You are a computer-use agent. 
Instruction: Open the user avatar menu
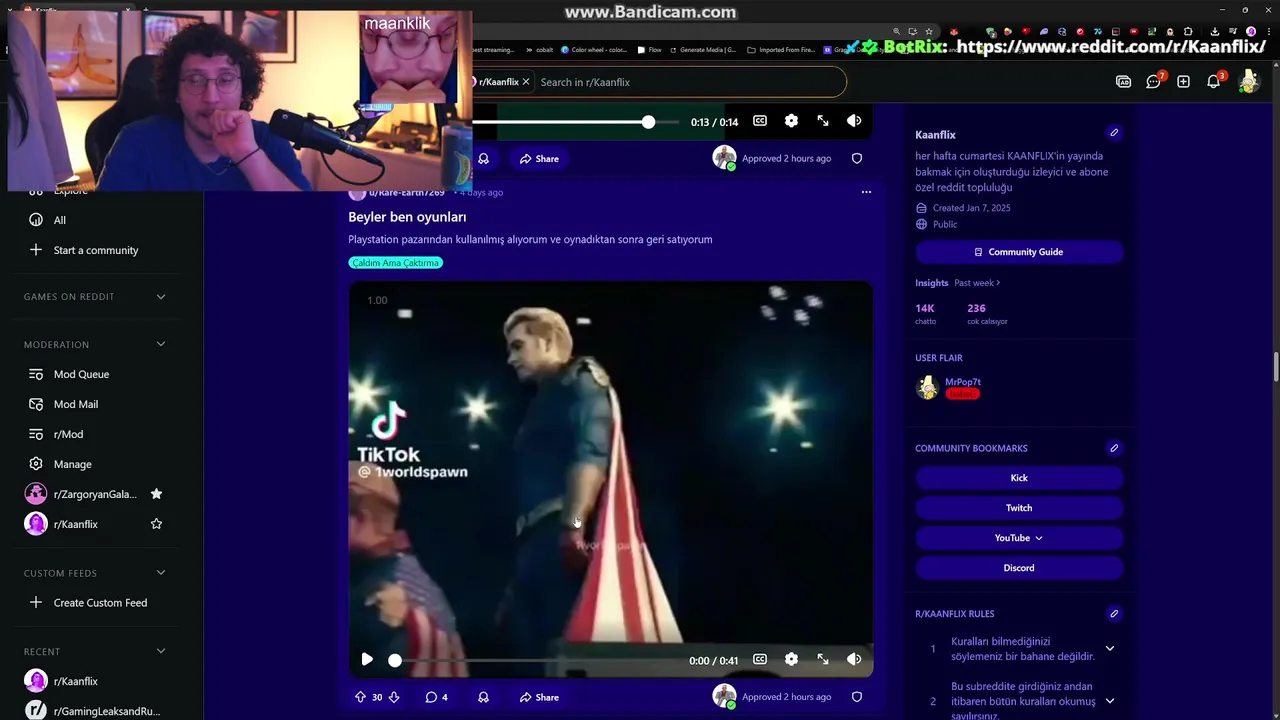pos(1248,82)
